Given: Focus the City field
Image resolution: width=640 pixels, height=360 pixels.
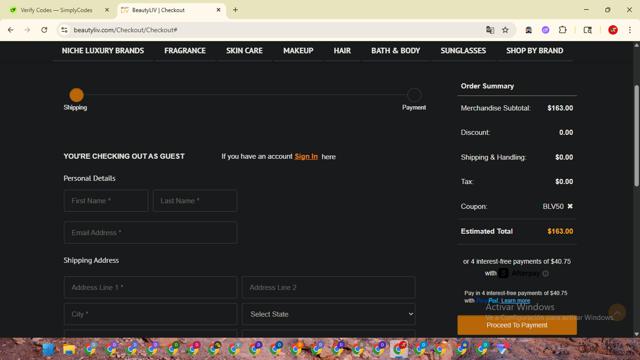Looking at the screenshot, I should (151, 314).
